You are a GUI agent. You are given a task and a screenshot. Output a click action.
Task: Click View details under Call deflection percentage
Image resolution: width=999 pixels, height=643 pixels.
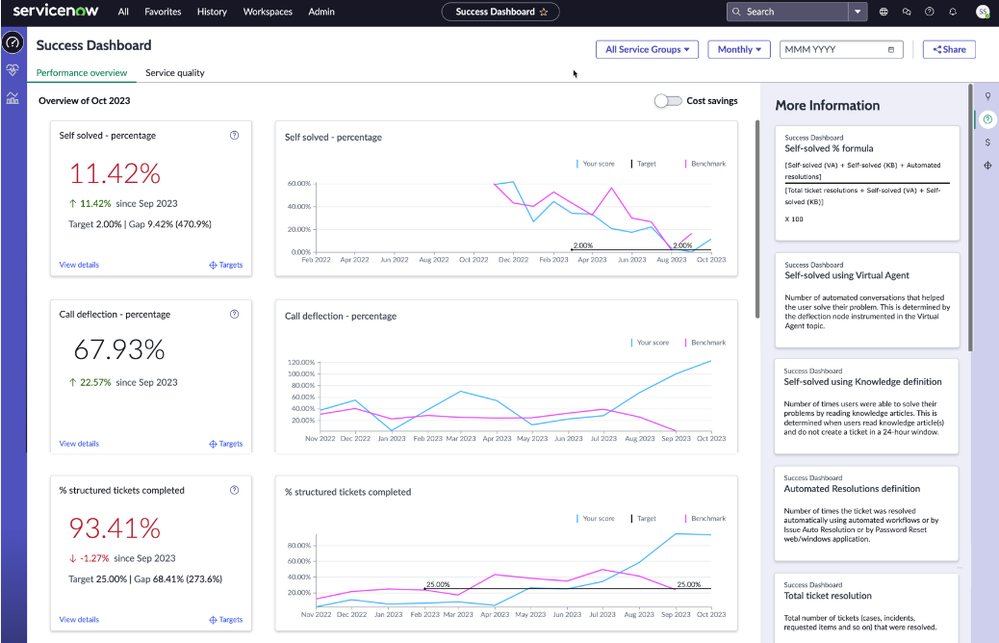78,443
